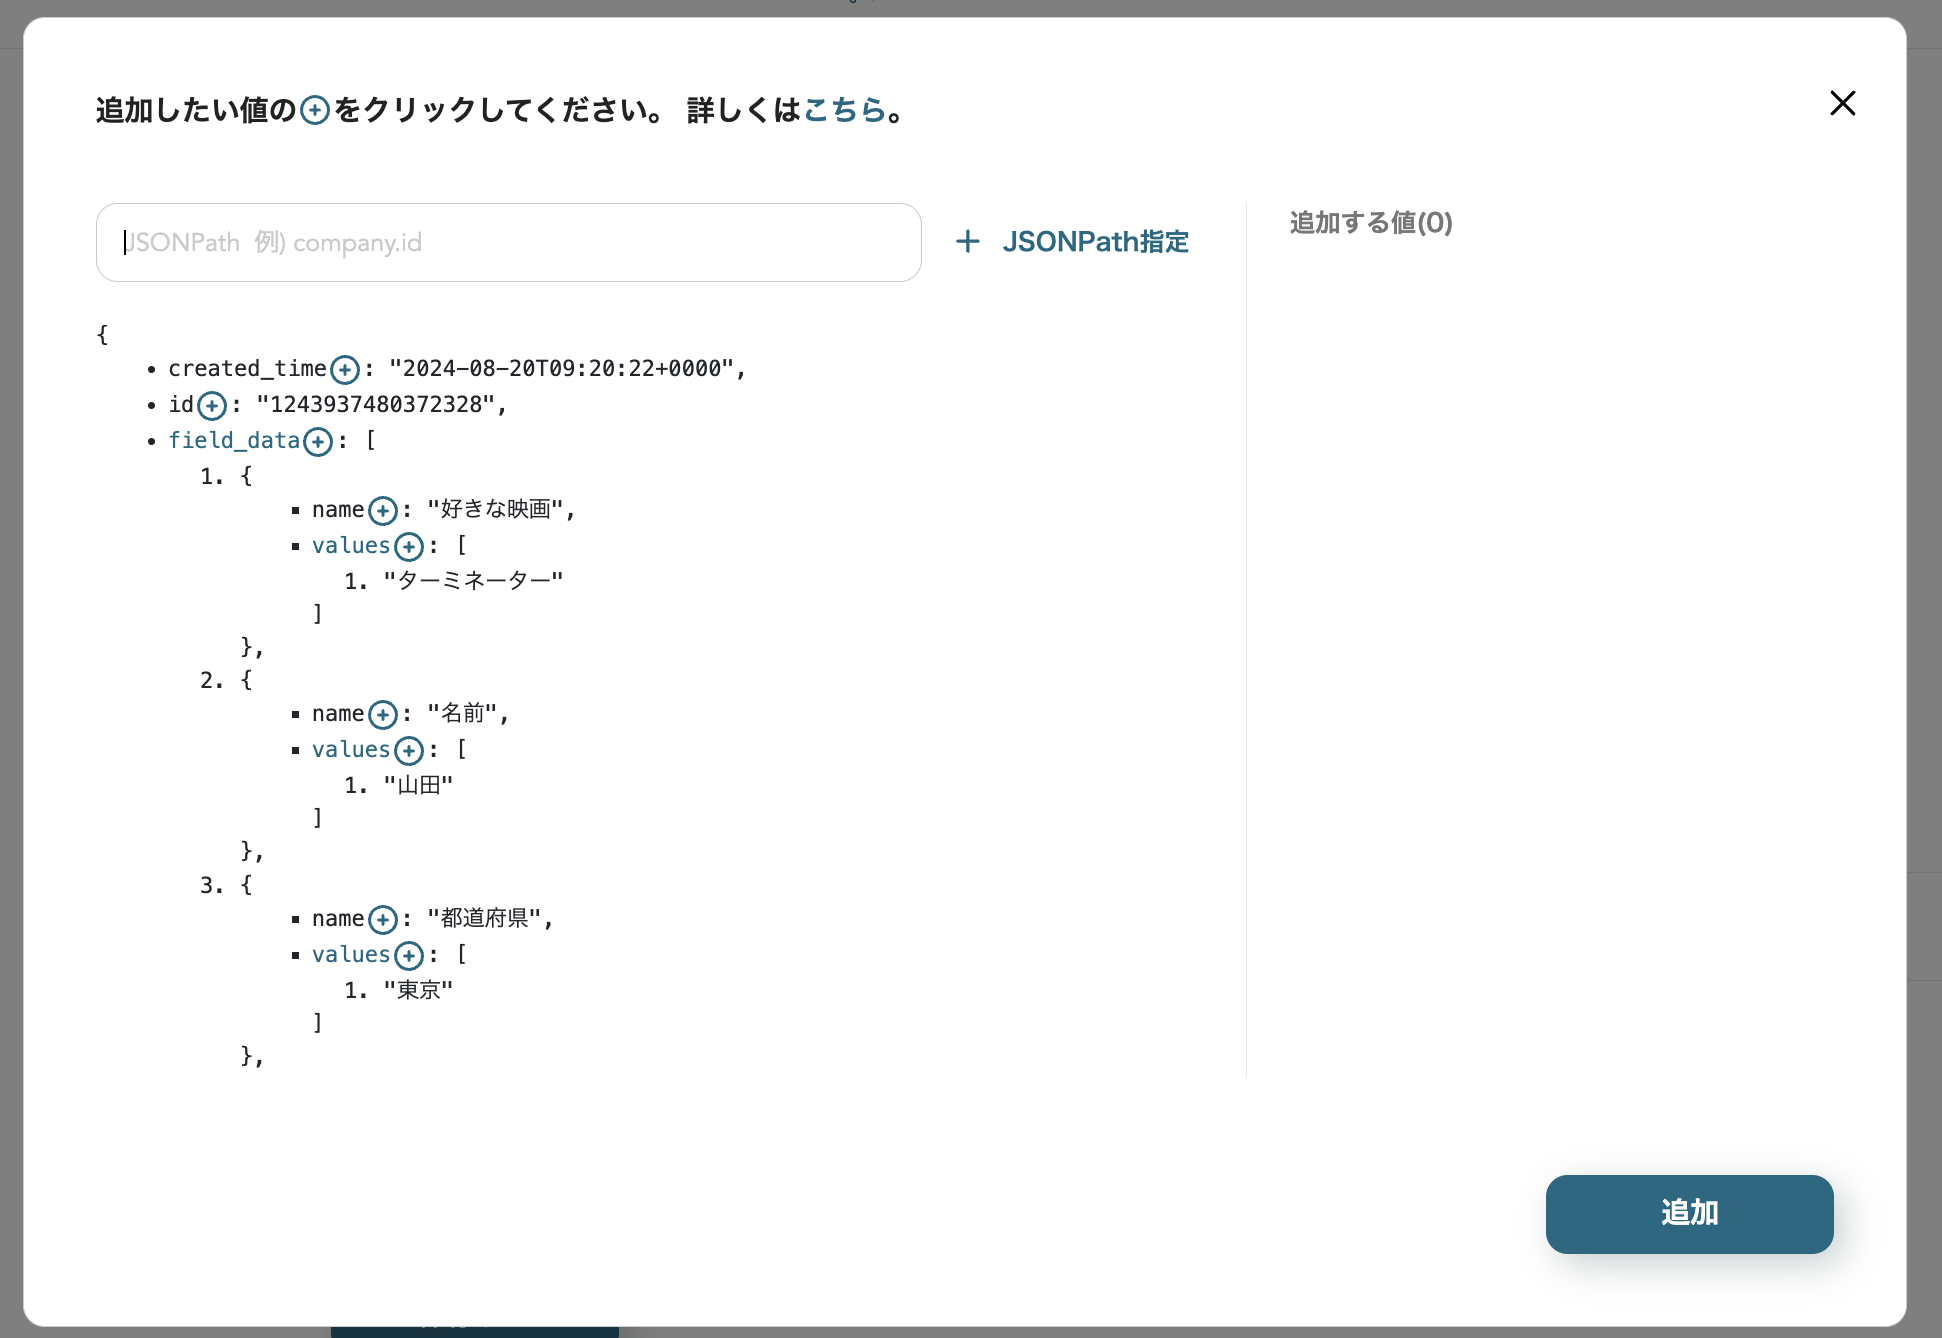This screenshot has height=1338, width=1942.
Task: Click the JSONPath指定 button
Action: 1095,242
